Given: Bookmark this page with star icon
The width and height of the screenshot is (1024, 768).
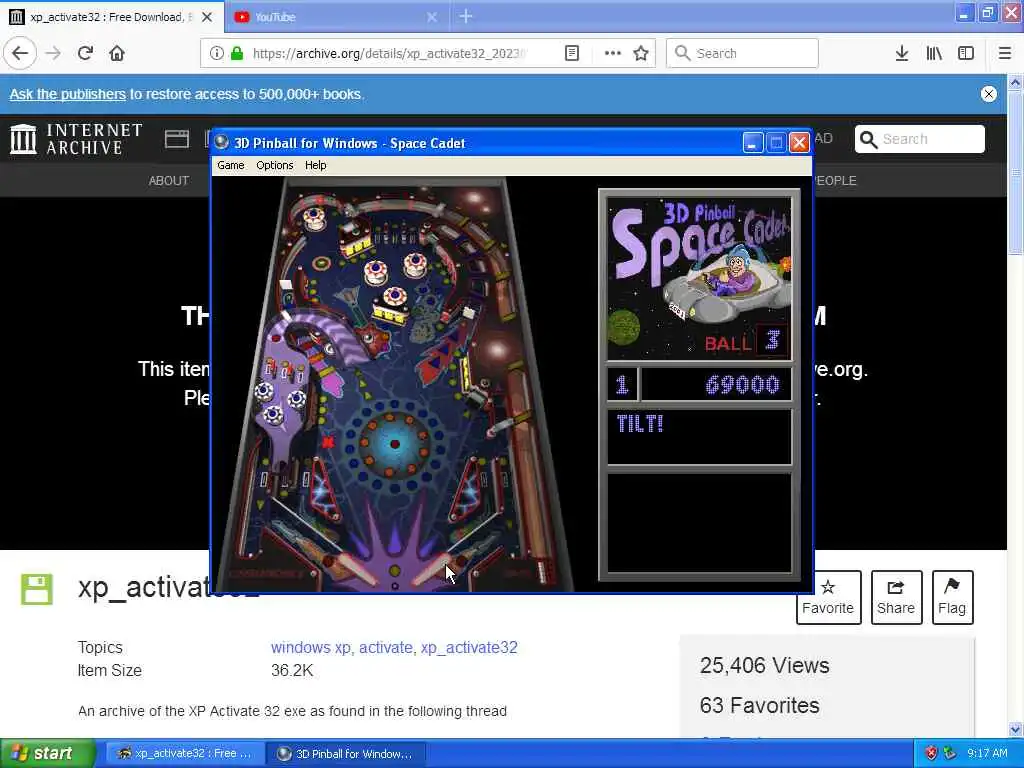Looking at the screenshot, I should 641,53.
